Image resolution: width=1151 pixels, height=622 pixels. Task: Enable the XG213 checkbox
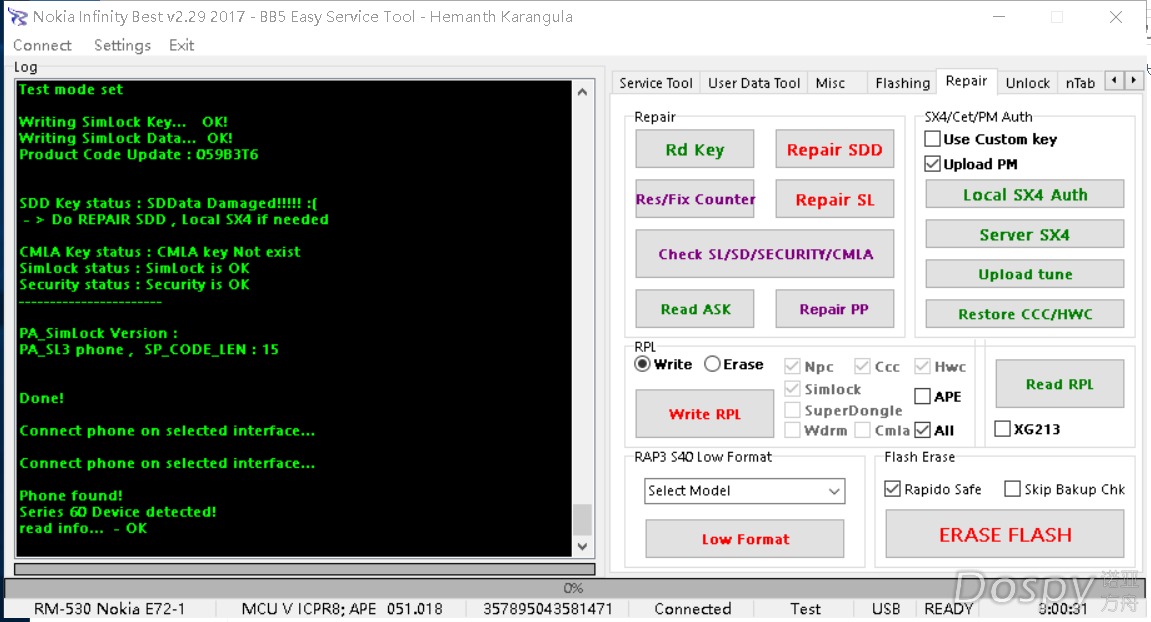click(1002, 429)
